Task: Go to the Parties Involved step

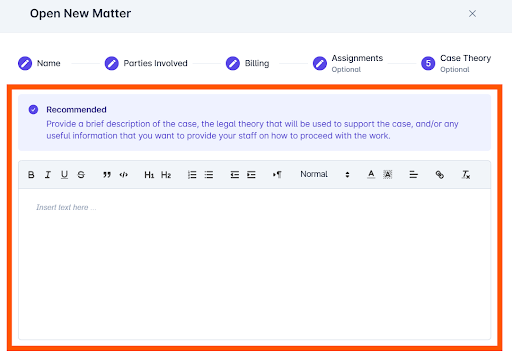Action: 146,63
